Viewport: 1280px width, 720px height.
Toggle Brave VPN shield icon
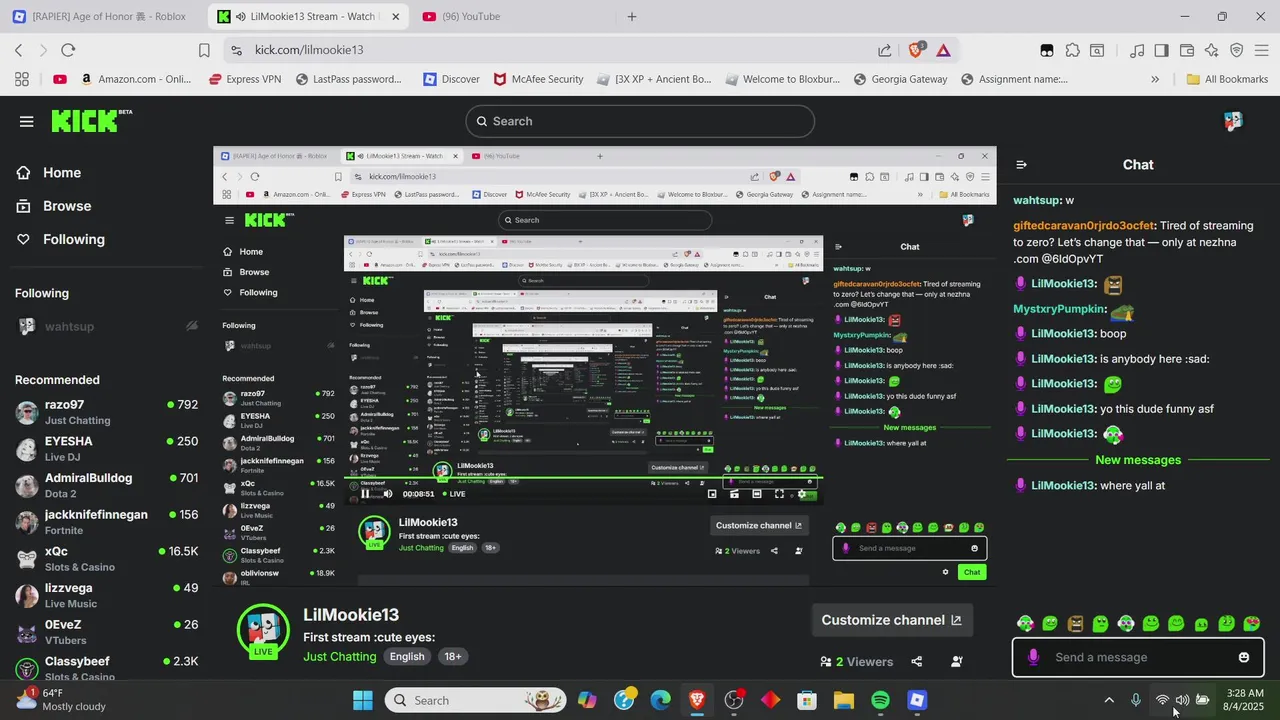1237,50
